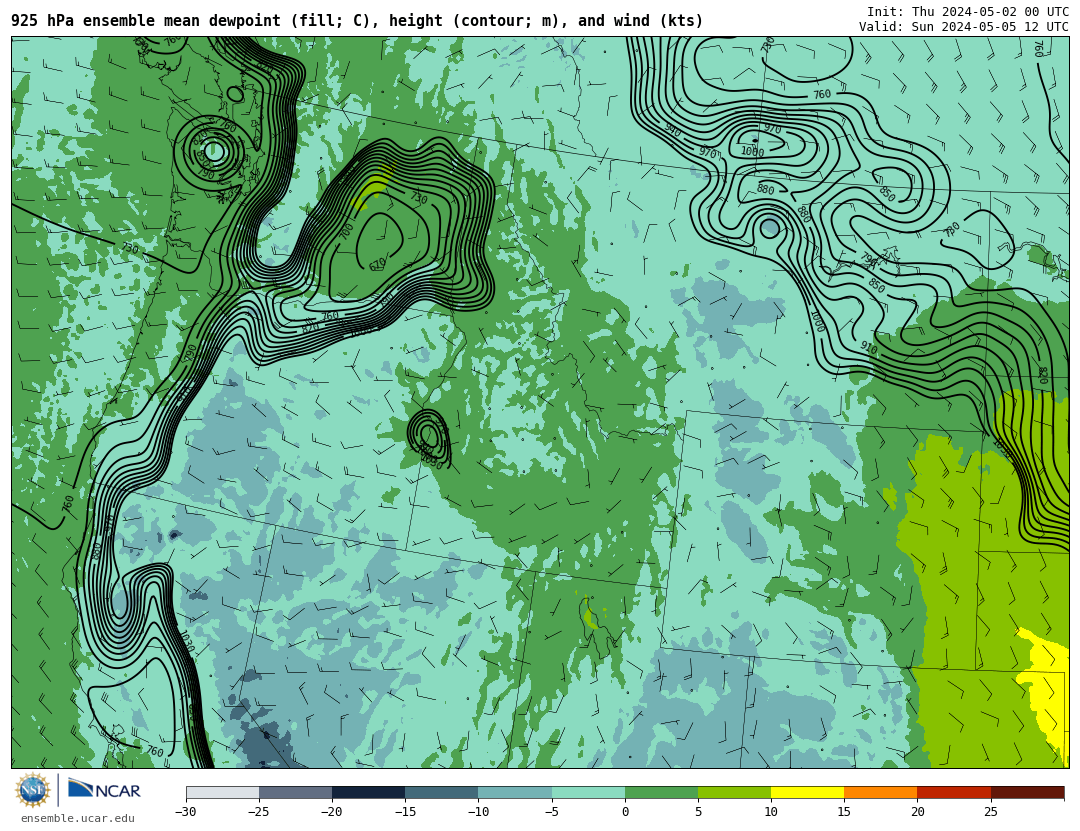
Task: Click the -30 to -25 color swatch
Action: [222, 793]
